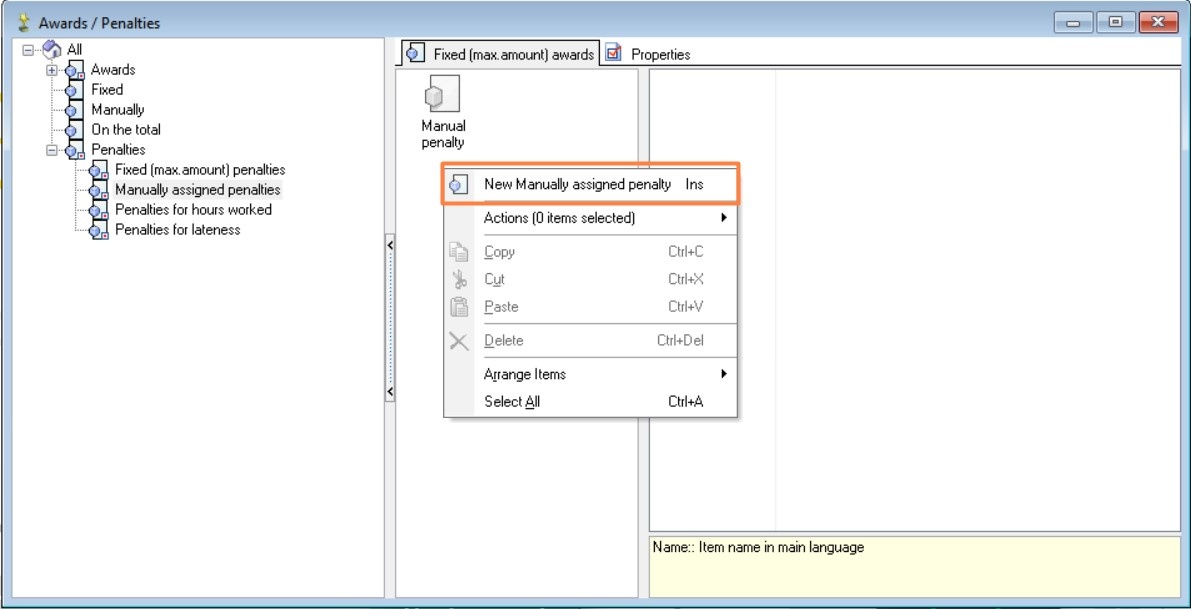The image size is (1191, 609).
Task: Switch to the Properties tab
Action: (650, 54)
